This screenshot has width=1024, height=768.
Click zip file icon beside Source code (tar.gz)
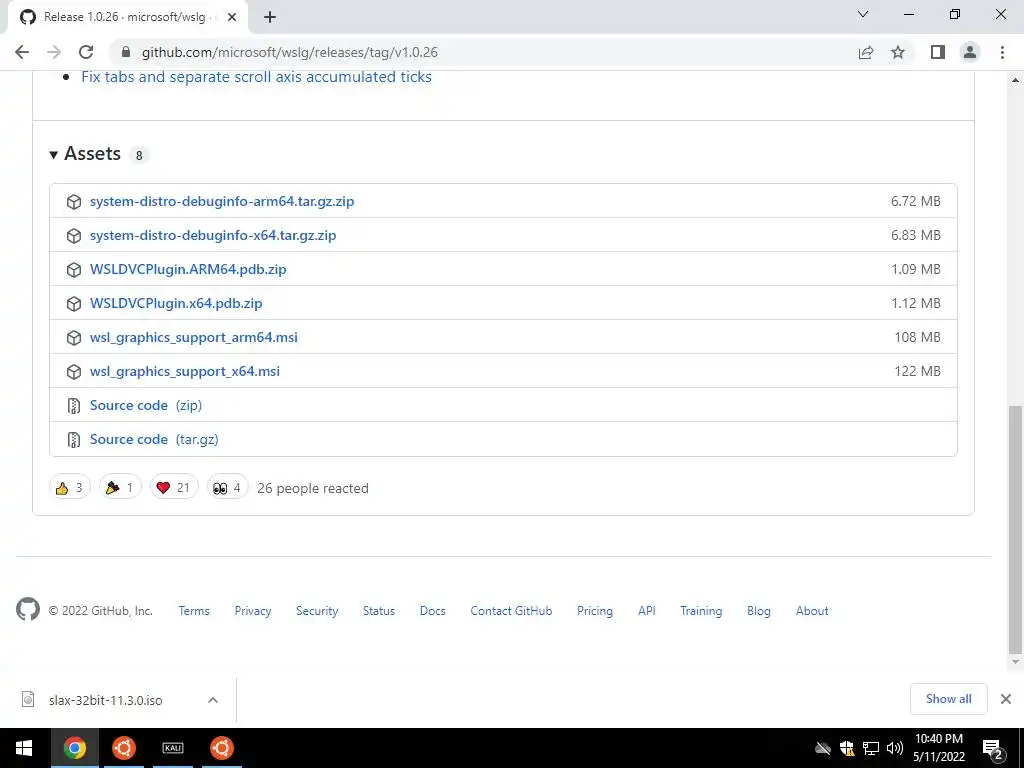coord(74,440)
